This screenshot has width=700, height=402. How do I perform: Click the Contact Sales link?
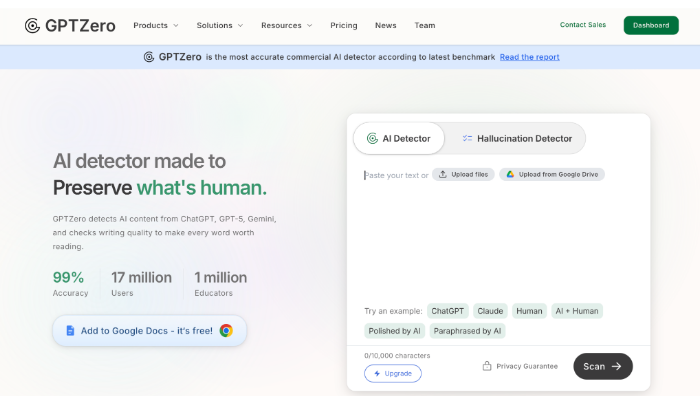coord(583,25)
